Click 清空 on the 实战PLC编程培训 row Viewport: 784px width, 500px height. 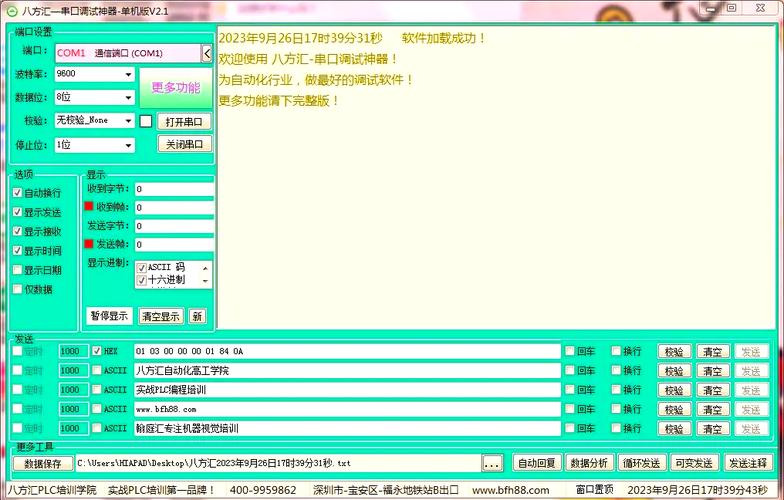tap(712, 390)
